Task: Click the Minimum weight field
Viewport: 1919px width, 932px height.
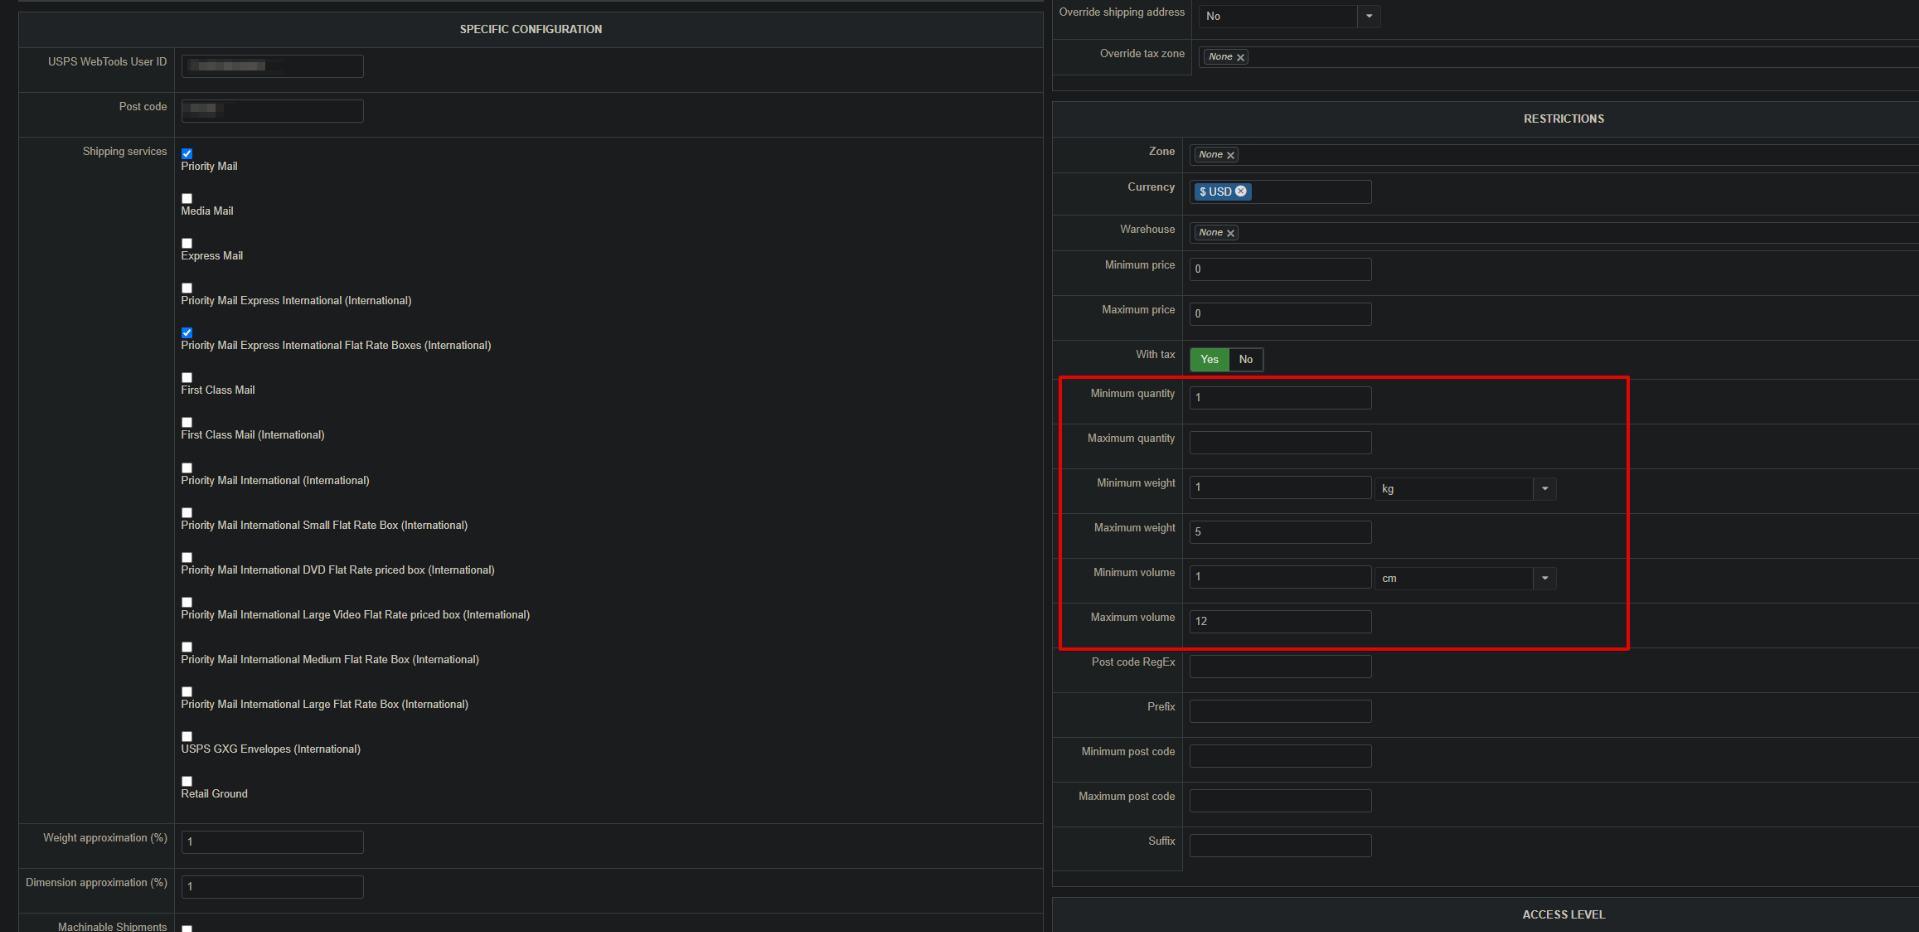Action: pyautogui.click(x=1280, y=487)
